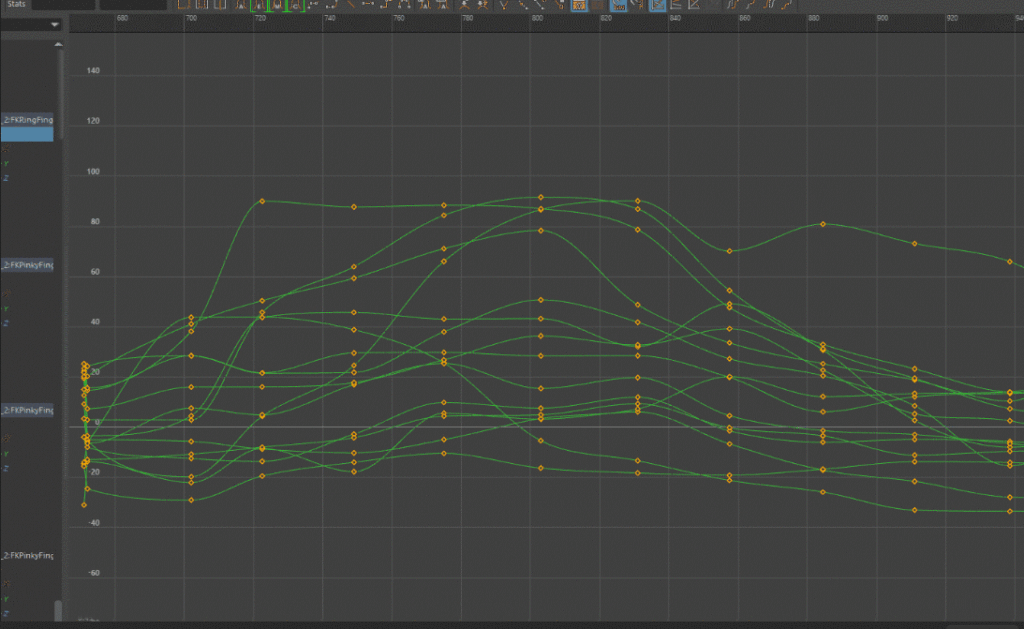Select key at frame 720, value 90
Screen dimensions: 1024x629
[x=262, y=201]
